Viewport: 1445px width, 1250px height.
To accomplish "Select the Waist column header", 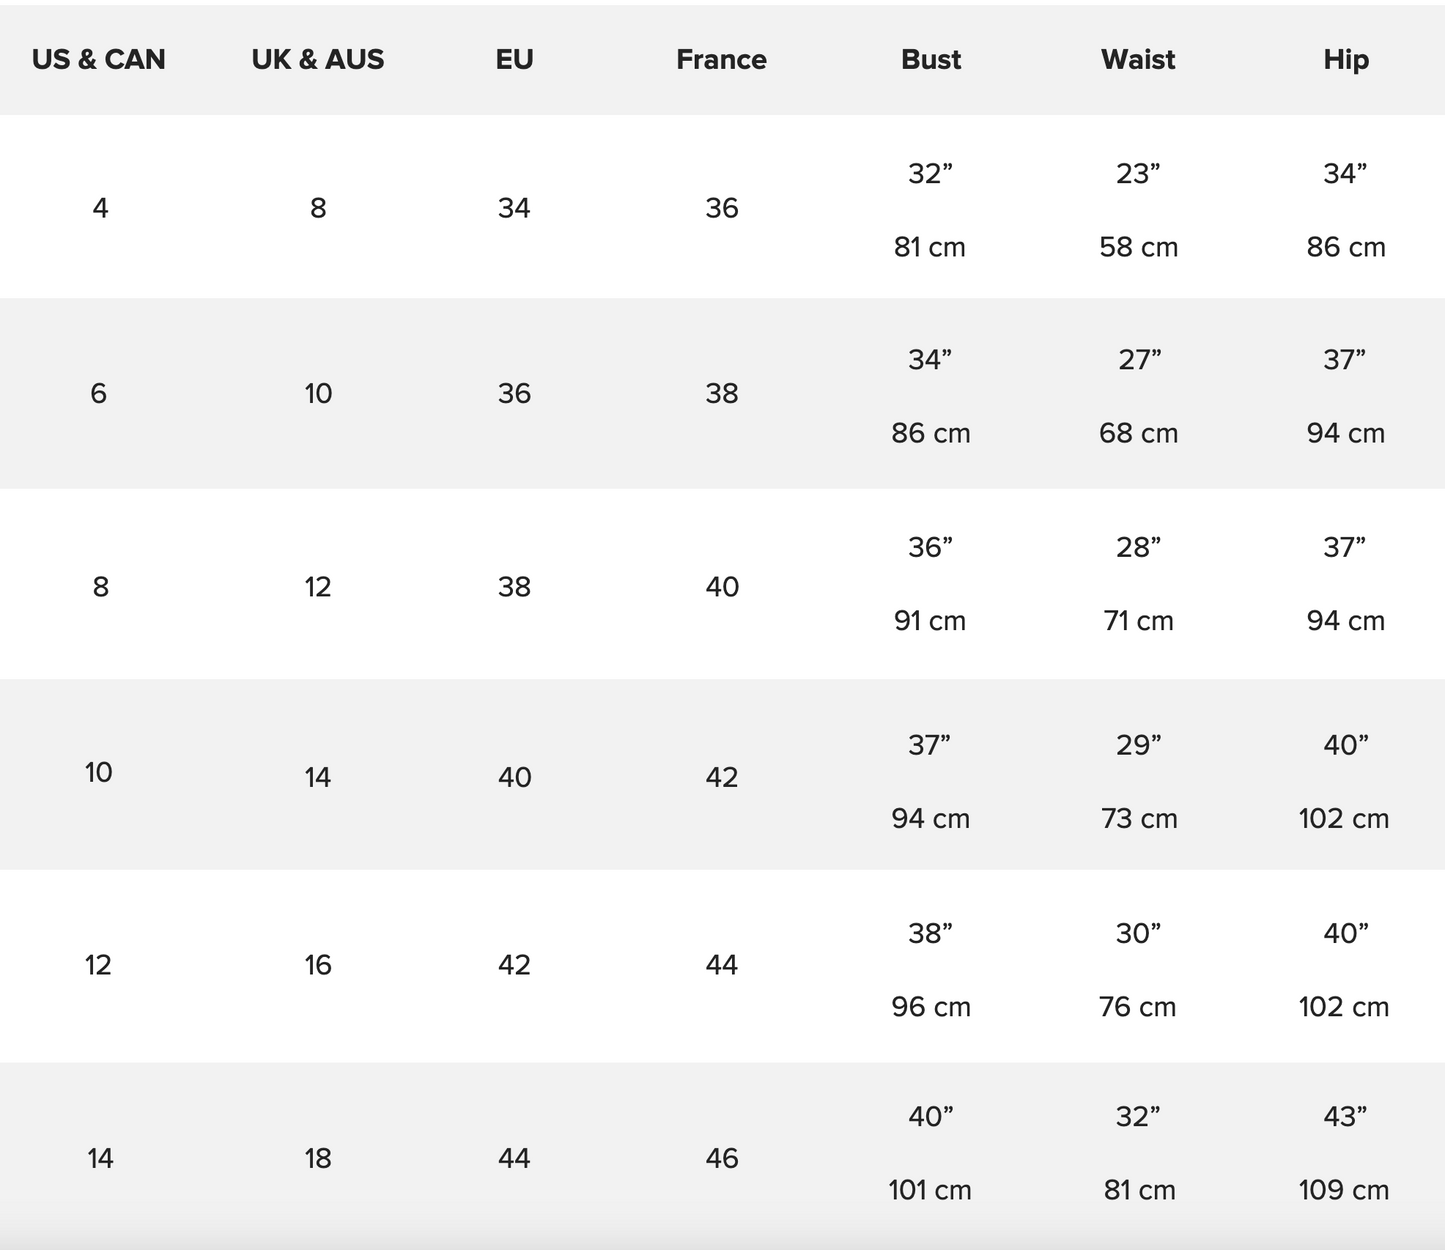I will (1138, 60).
